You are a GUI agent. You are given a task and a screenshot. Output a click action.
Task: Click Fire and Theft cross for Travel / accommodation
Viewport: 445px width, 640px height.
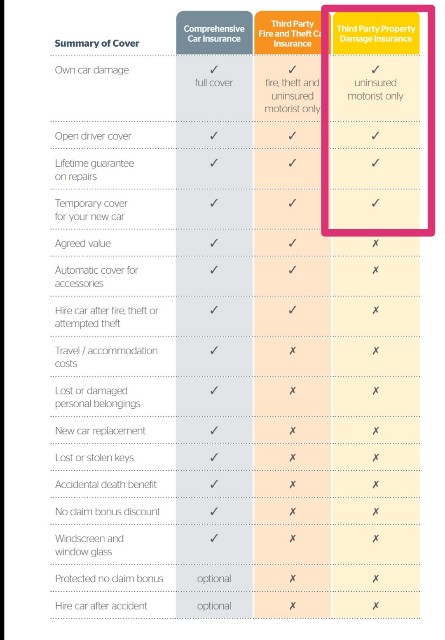point(292,351)
